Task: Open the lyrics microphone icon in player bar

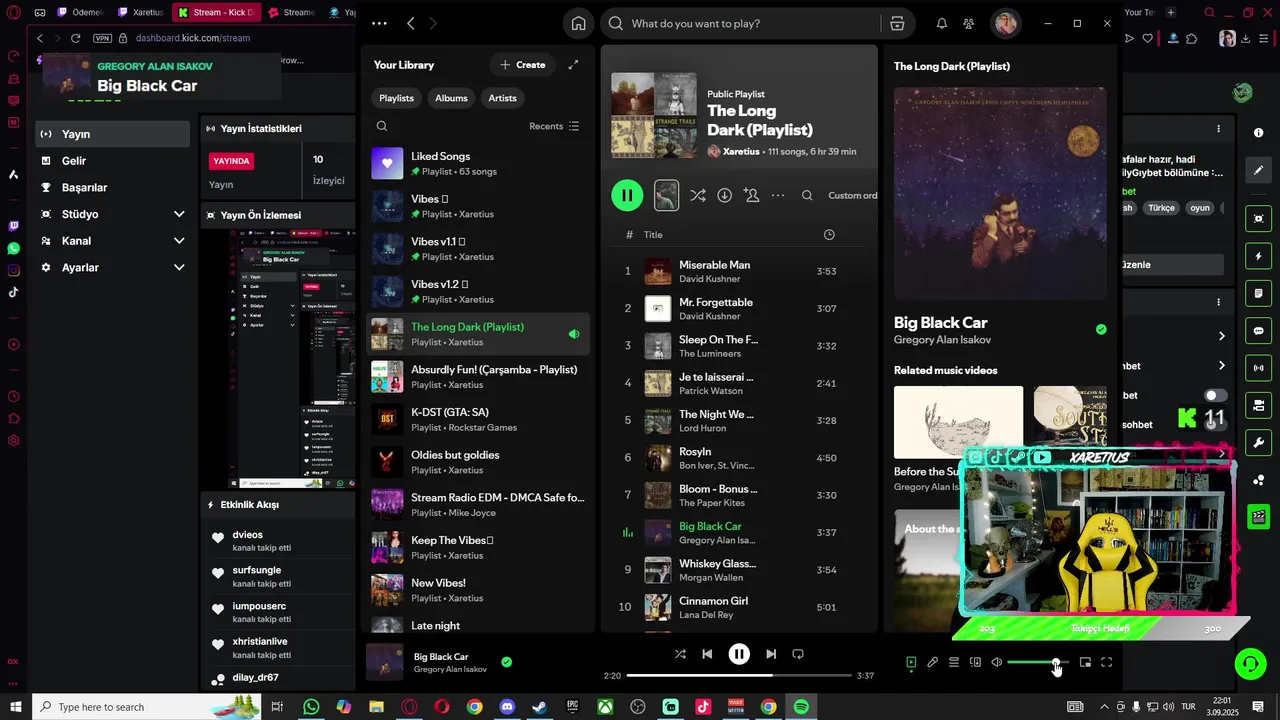Action: point(932,662)
